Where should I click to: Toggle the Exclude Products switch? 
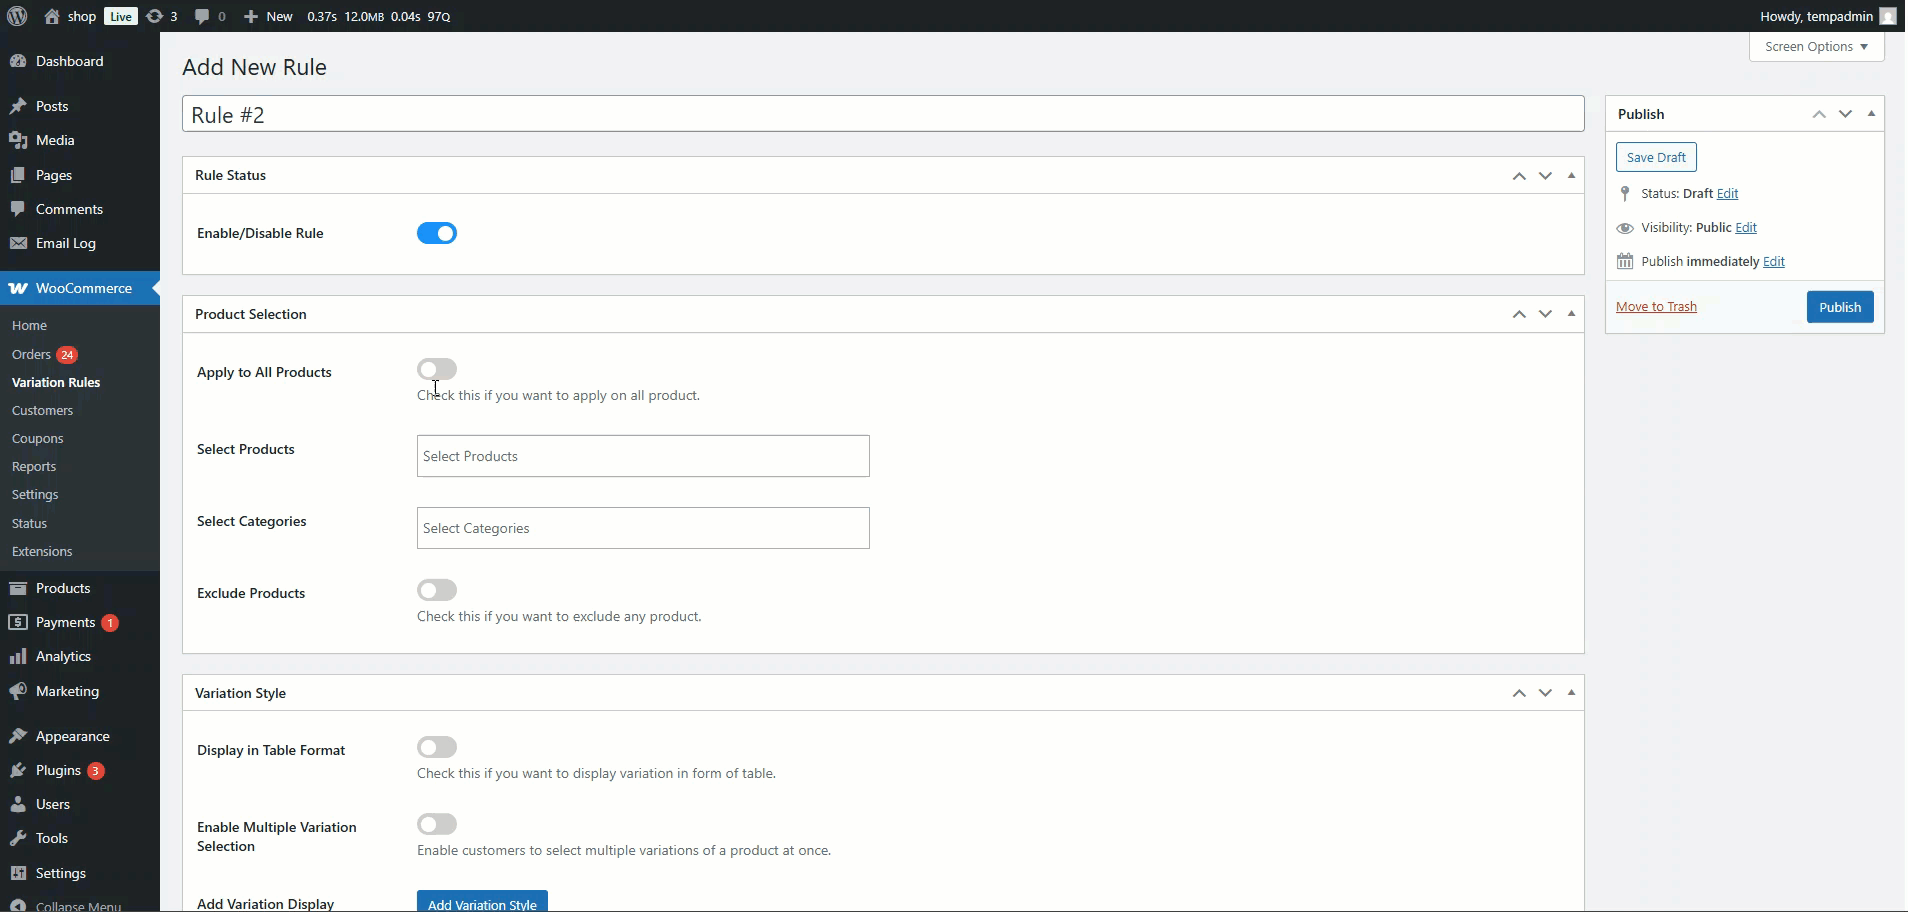click(437, 590)
